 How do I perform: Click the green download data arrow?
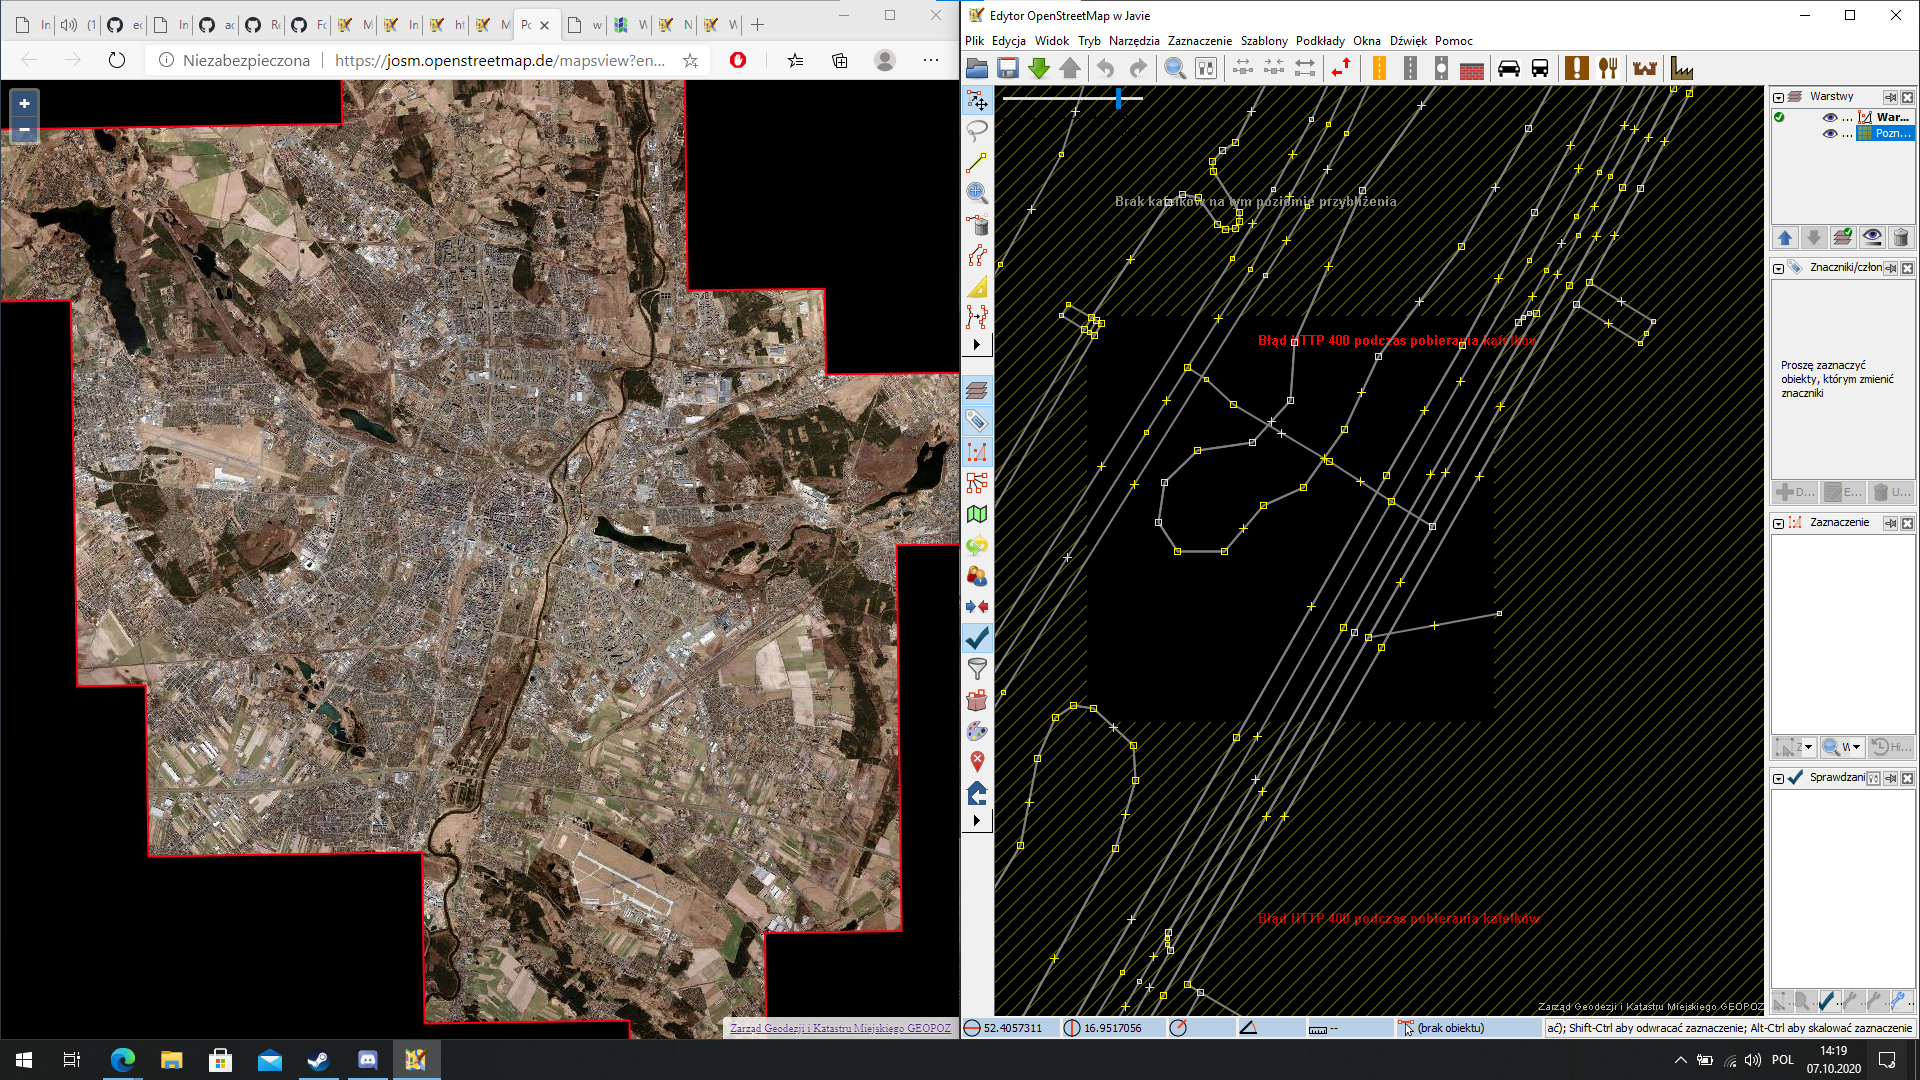coord(1039,68)
